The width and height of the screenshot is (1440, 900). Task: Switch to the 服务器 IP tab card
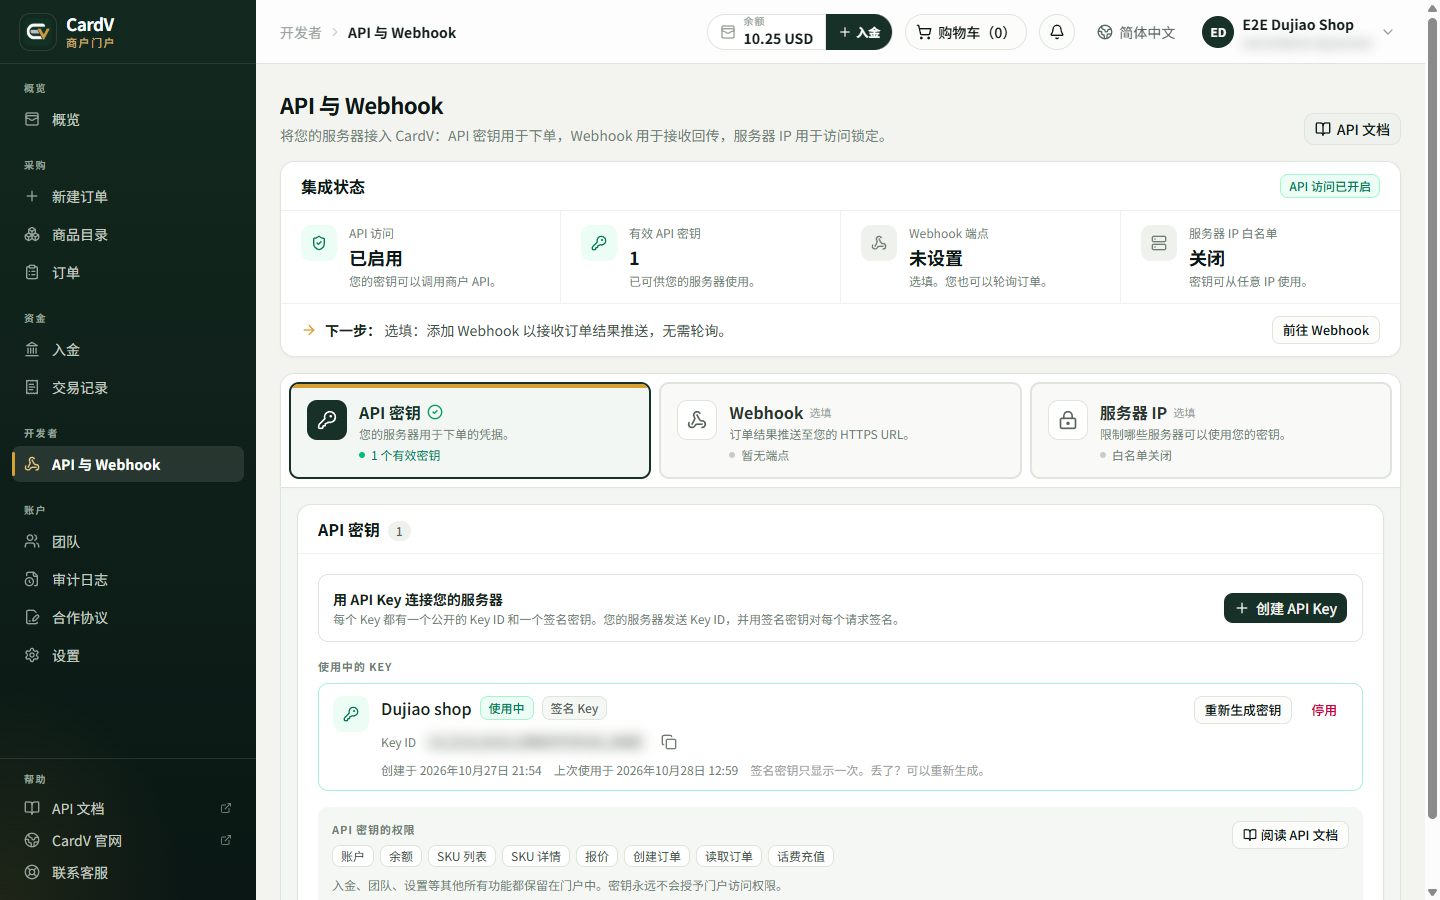[x=1211, y=431]
